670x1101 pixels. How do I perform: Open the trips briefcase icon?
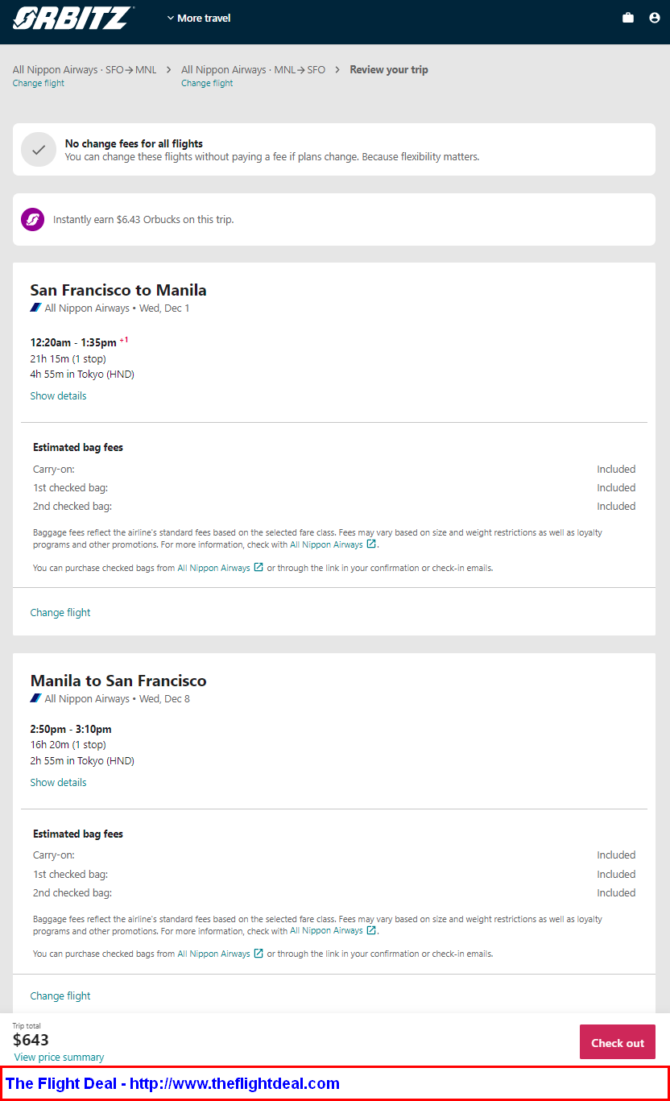pyautogui.click(x=628, y=18)
